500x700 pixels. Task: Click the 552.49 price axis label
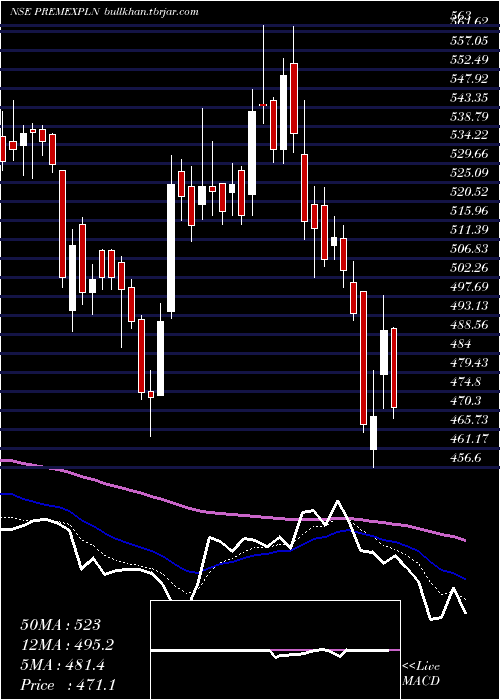[468, 60]
